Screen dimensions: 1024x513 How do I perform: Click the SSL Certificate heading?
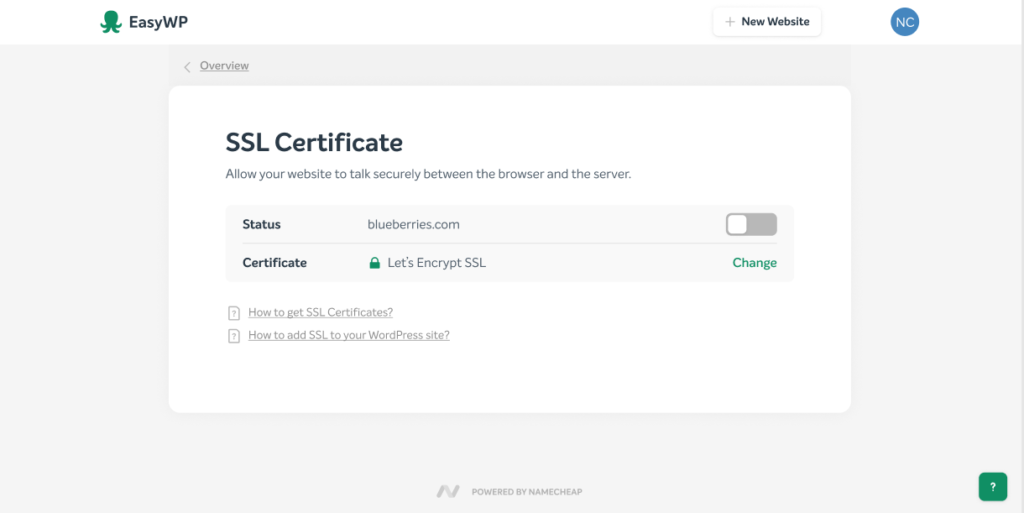click(x=314, y=142)
